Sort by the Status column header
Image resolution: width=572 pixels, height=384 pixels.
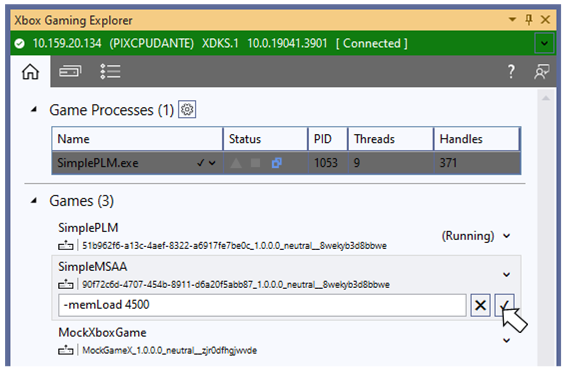pyautogui.click(x=266, y=139)
